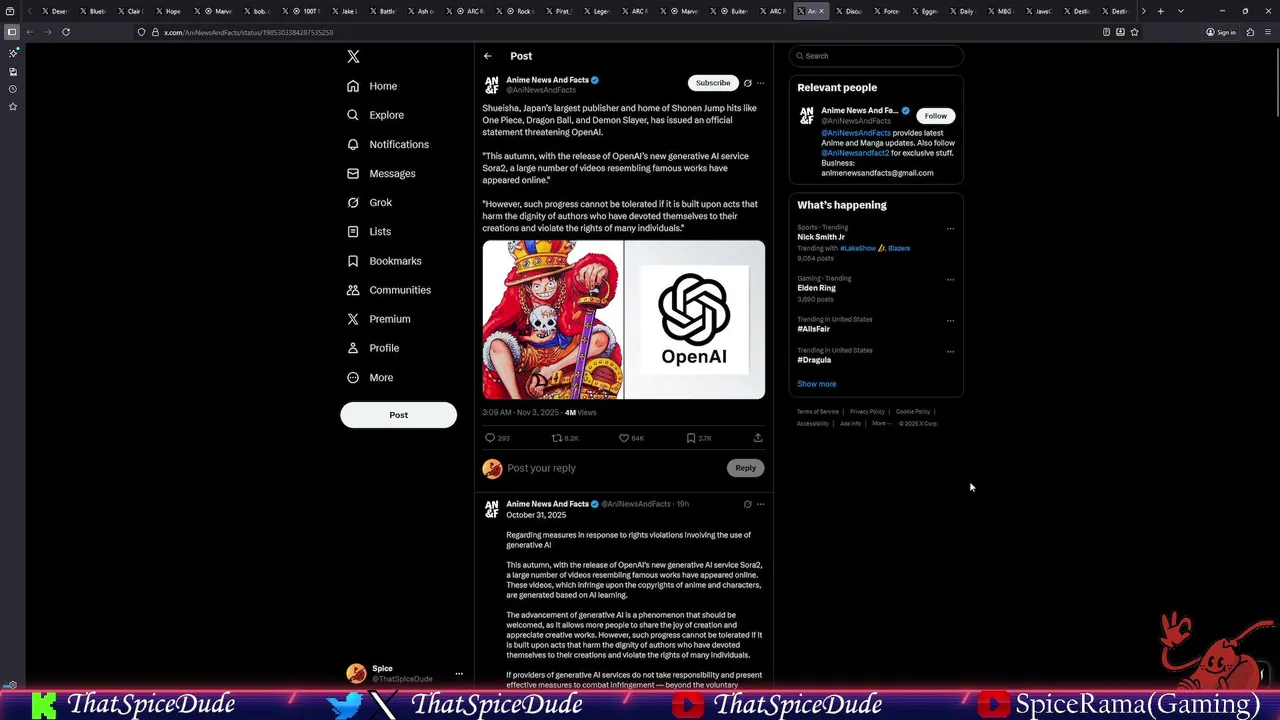
Task: Open #Dragula trending topic
Action: pos(814,360)
